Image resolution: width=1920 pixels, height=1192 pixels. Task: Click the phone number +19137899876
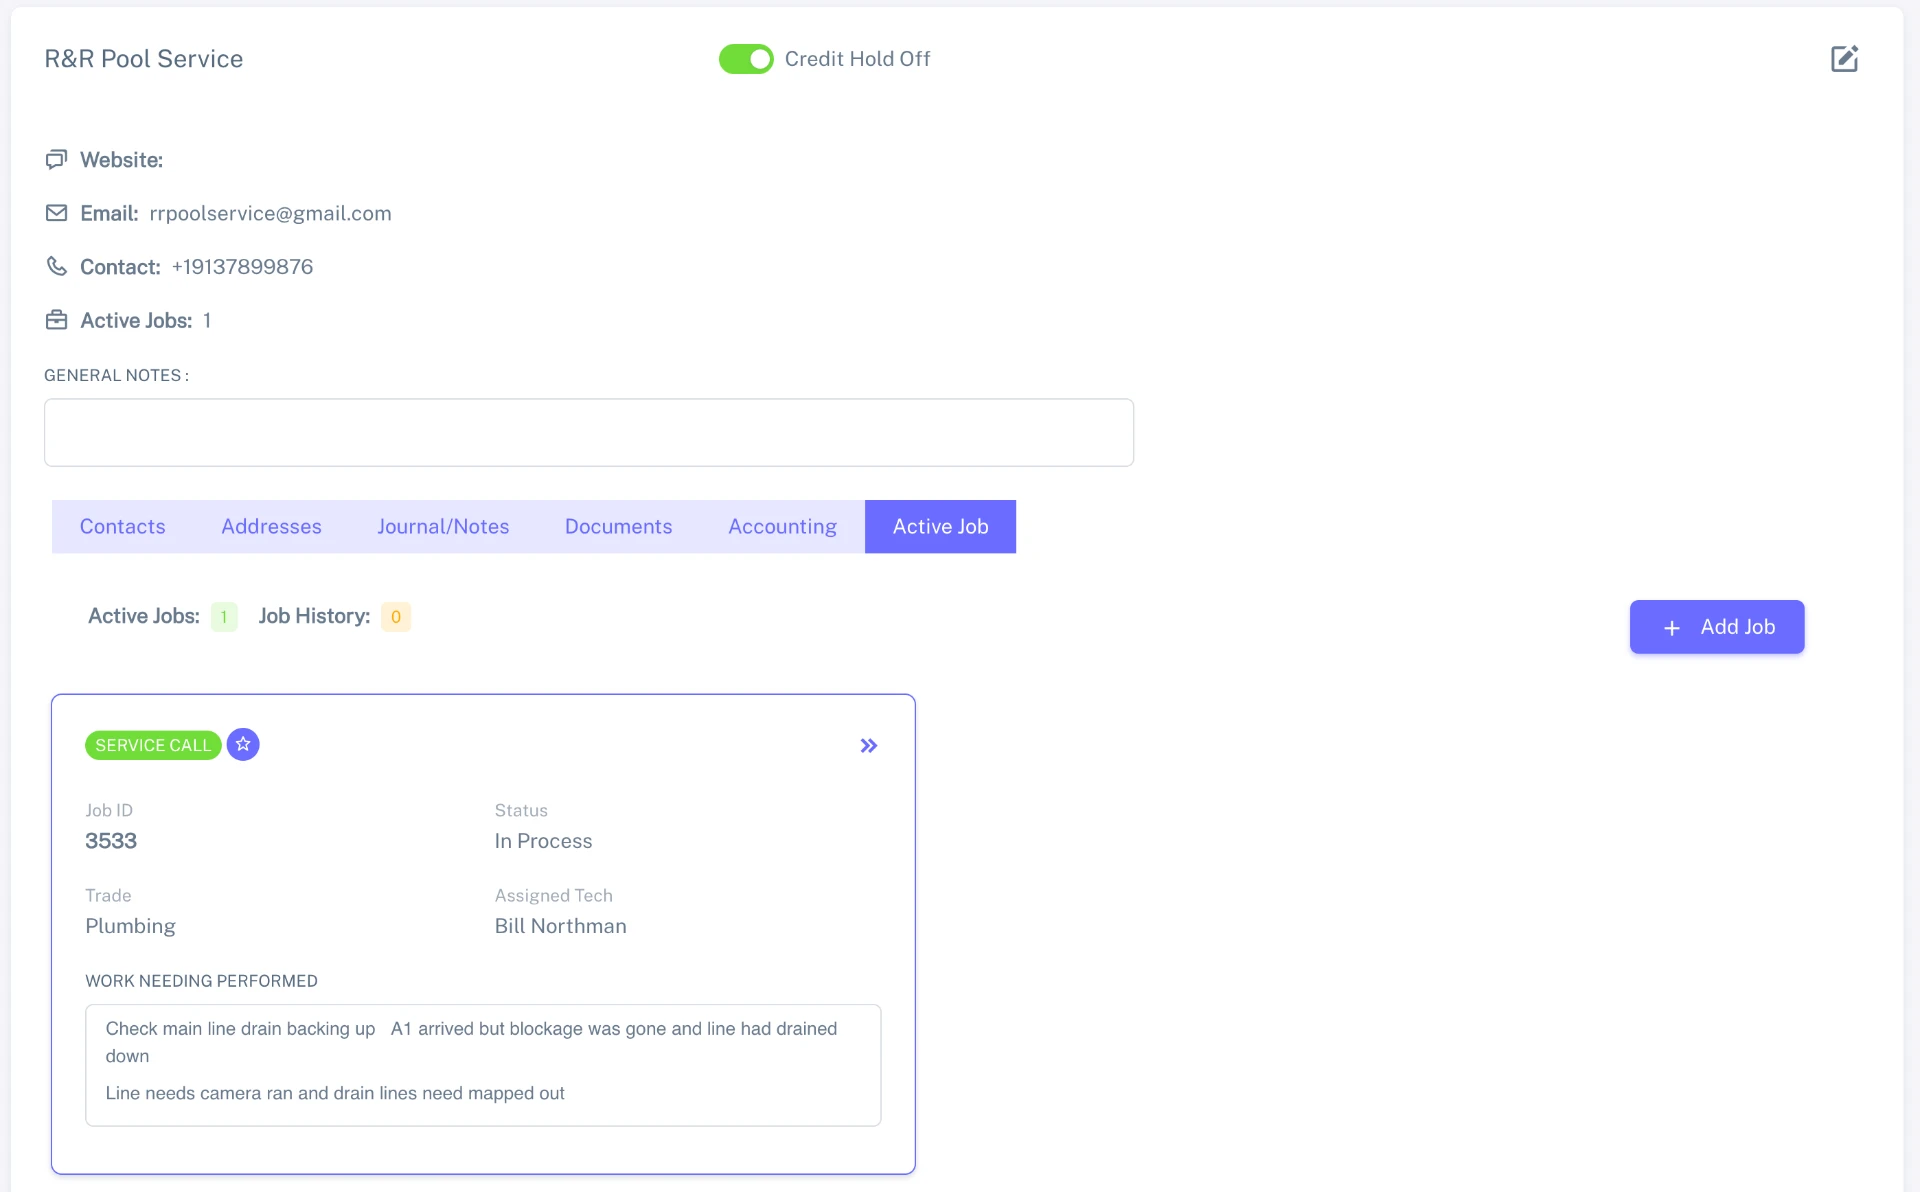click(x=242, y=267)
